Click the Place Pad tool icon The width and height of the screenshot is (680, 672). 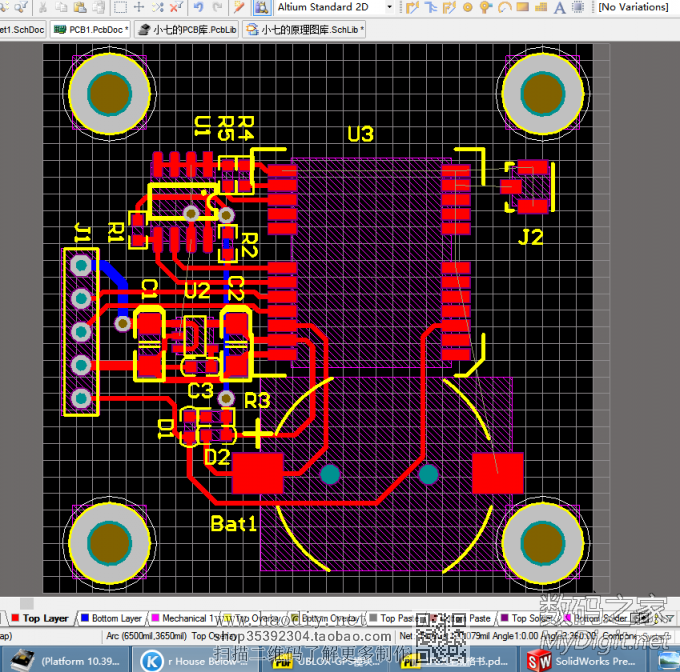pos(467,7)
